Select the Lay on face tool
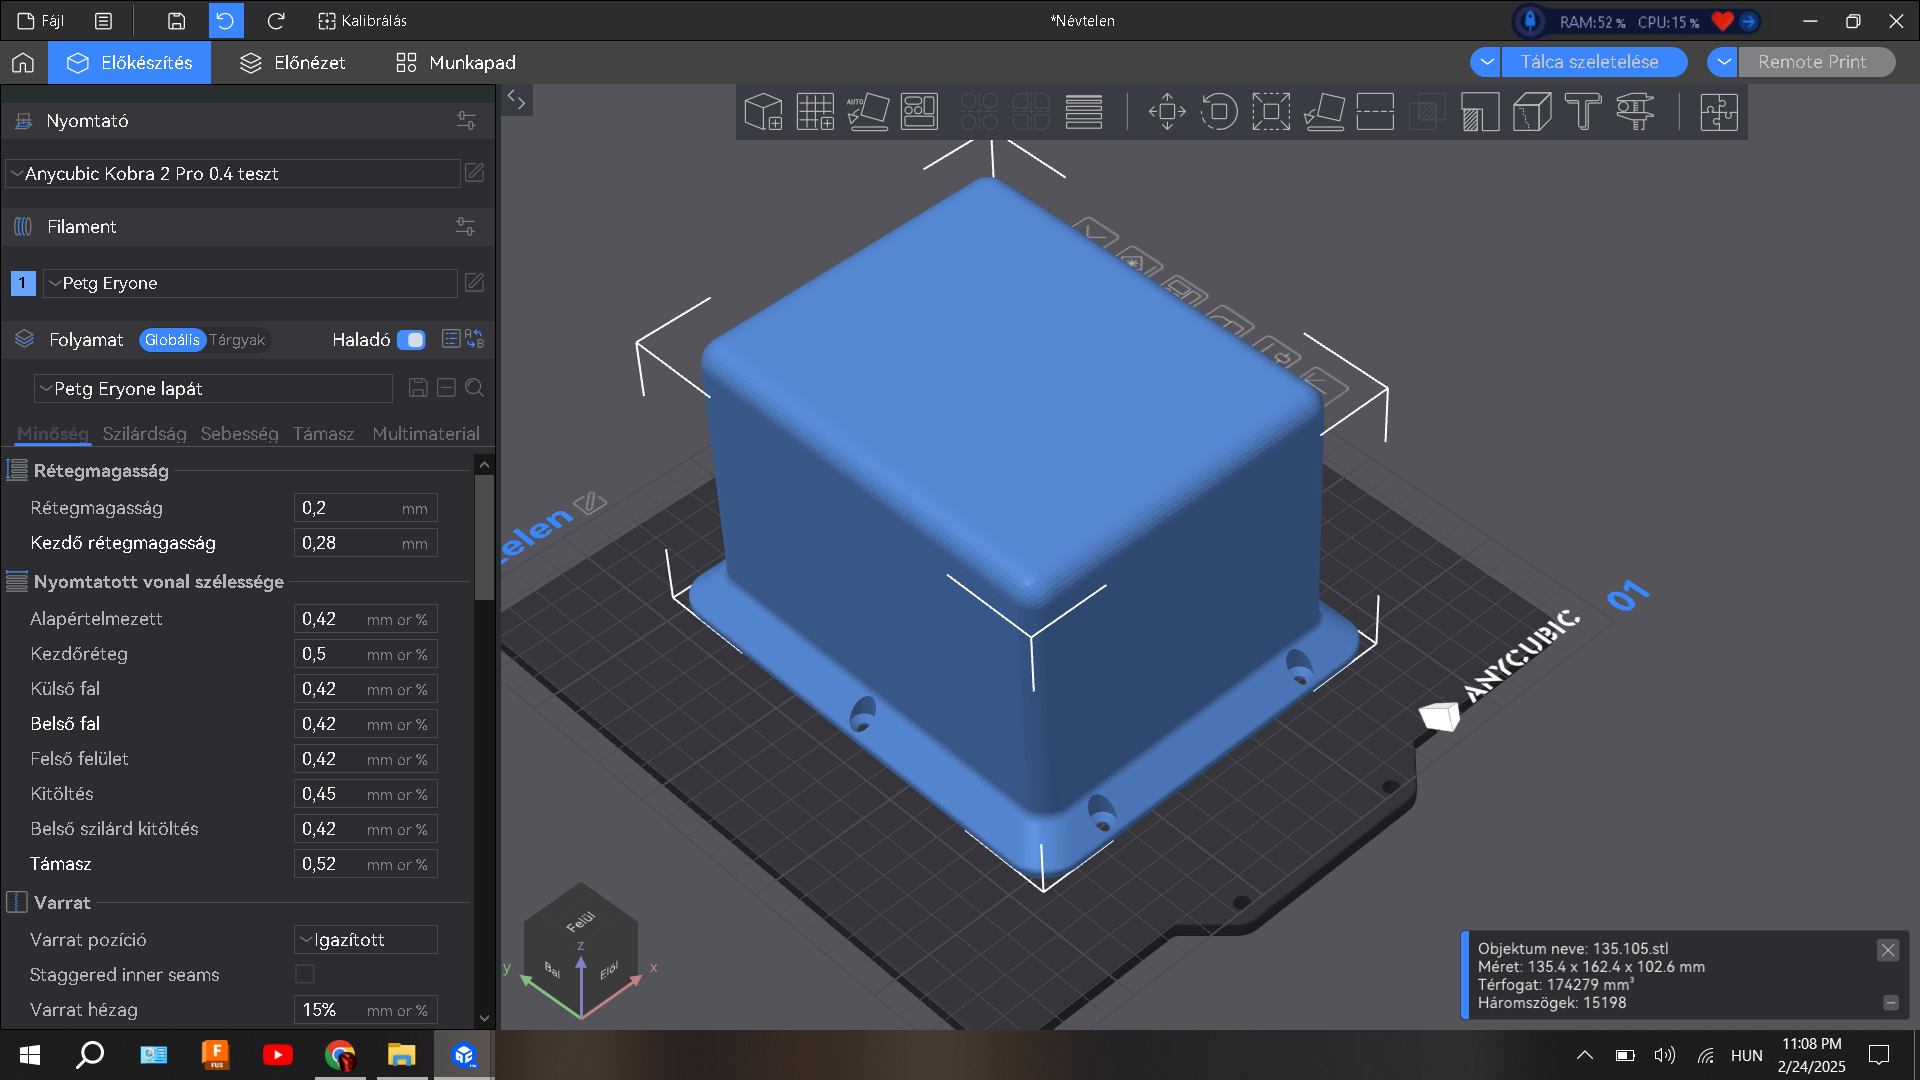Viewport: 1920px width, 1080px height. tap(1324, 112)
